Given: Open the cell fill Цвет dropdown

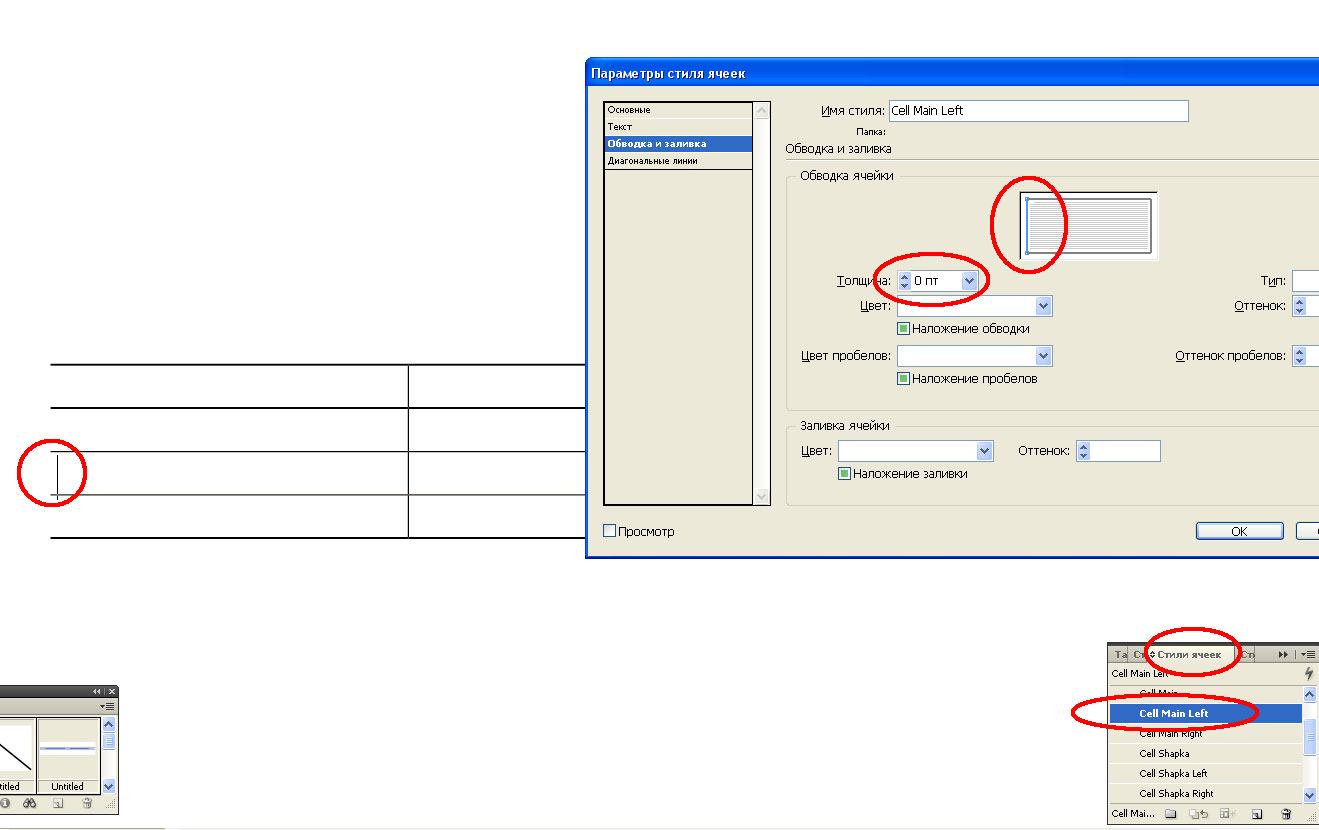Looking at the screenshot, I should (985, 451).
